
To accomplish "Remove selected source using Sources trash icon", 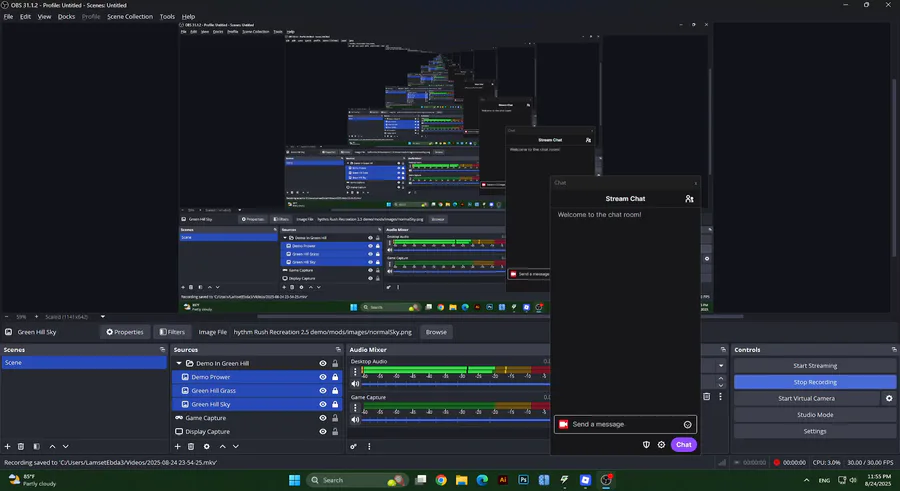I will (191, 446).
